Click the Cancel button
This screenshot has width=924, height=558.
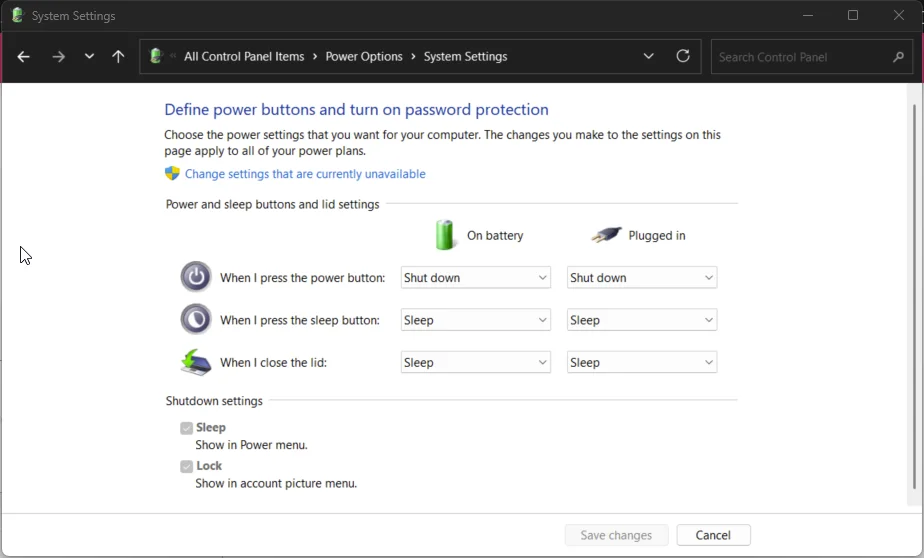tap(713, 535)
